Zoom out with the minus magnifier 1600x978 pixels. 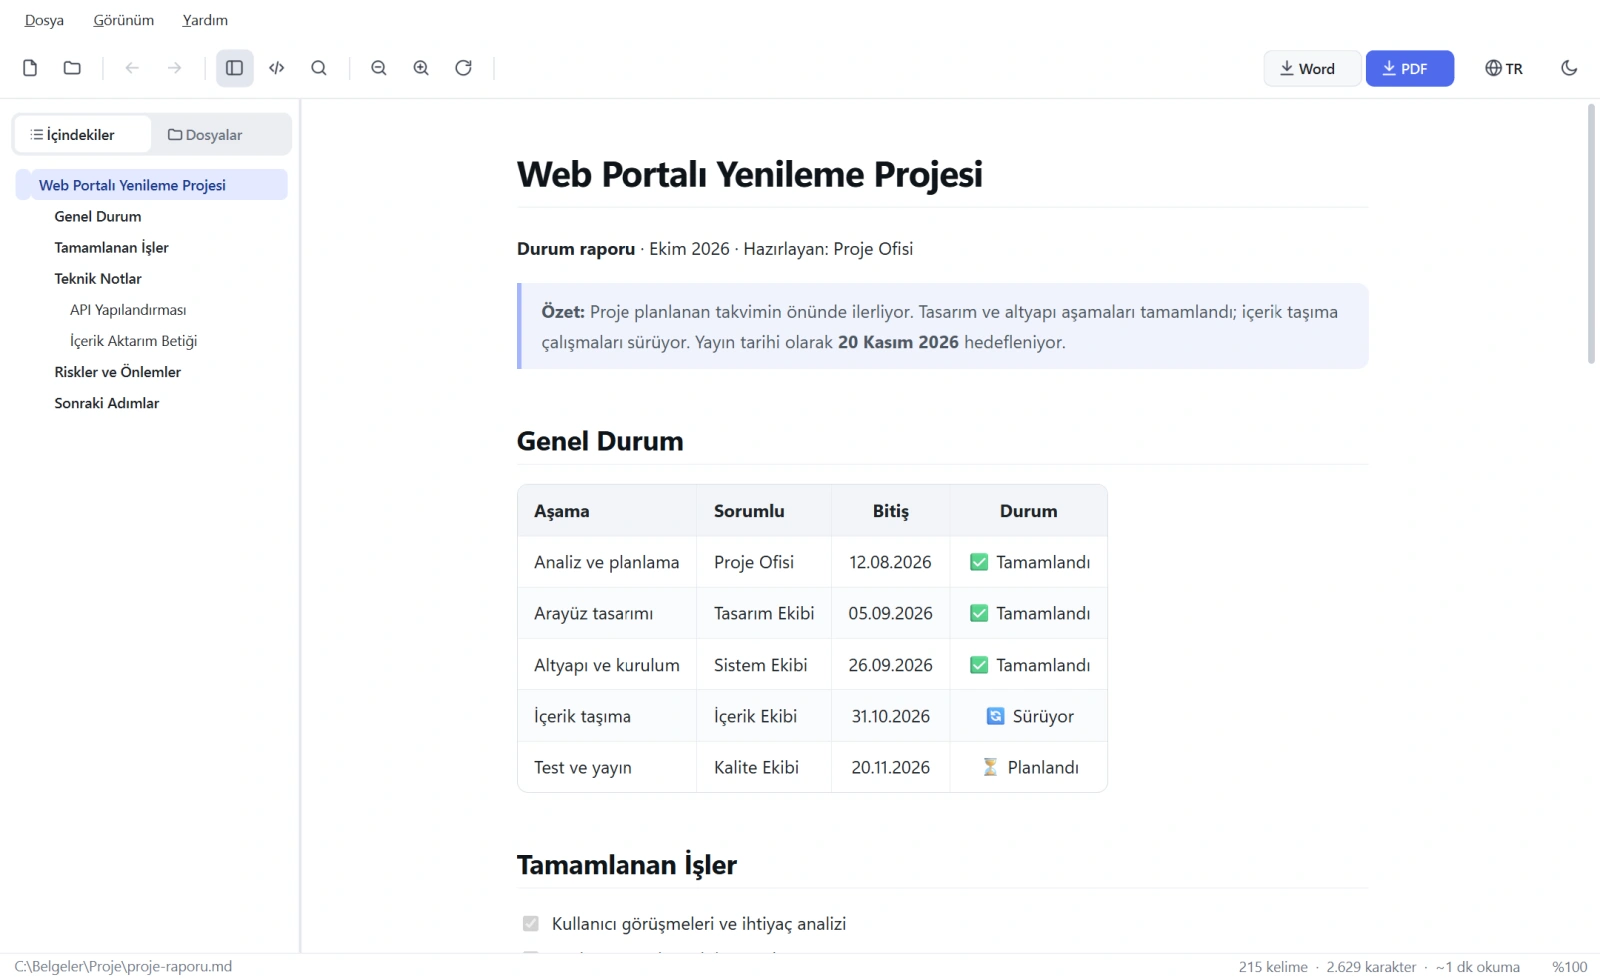(x=379, y=68)
